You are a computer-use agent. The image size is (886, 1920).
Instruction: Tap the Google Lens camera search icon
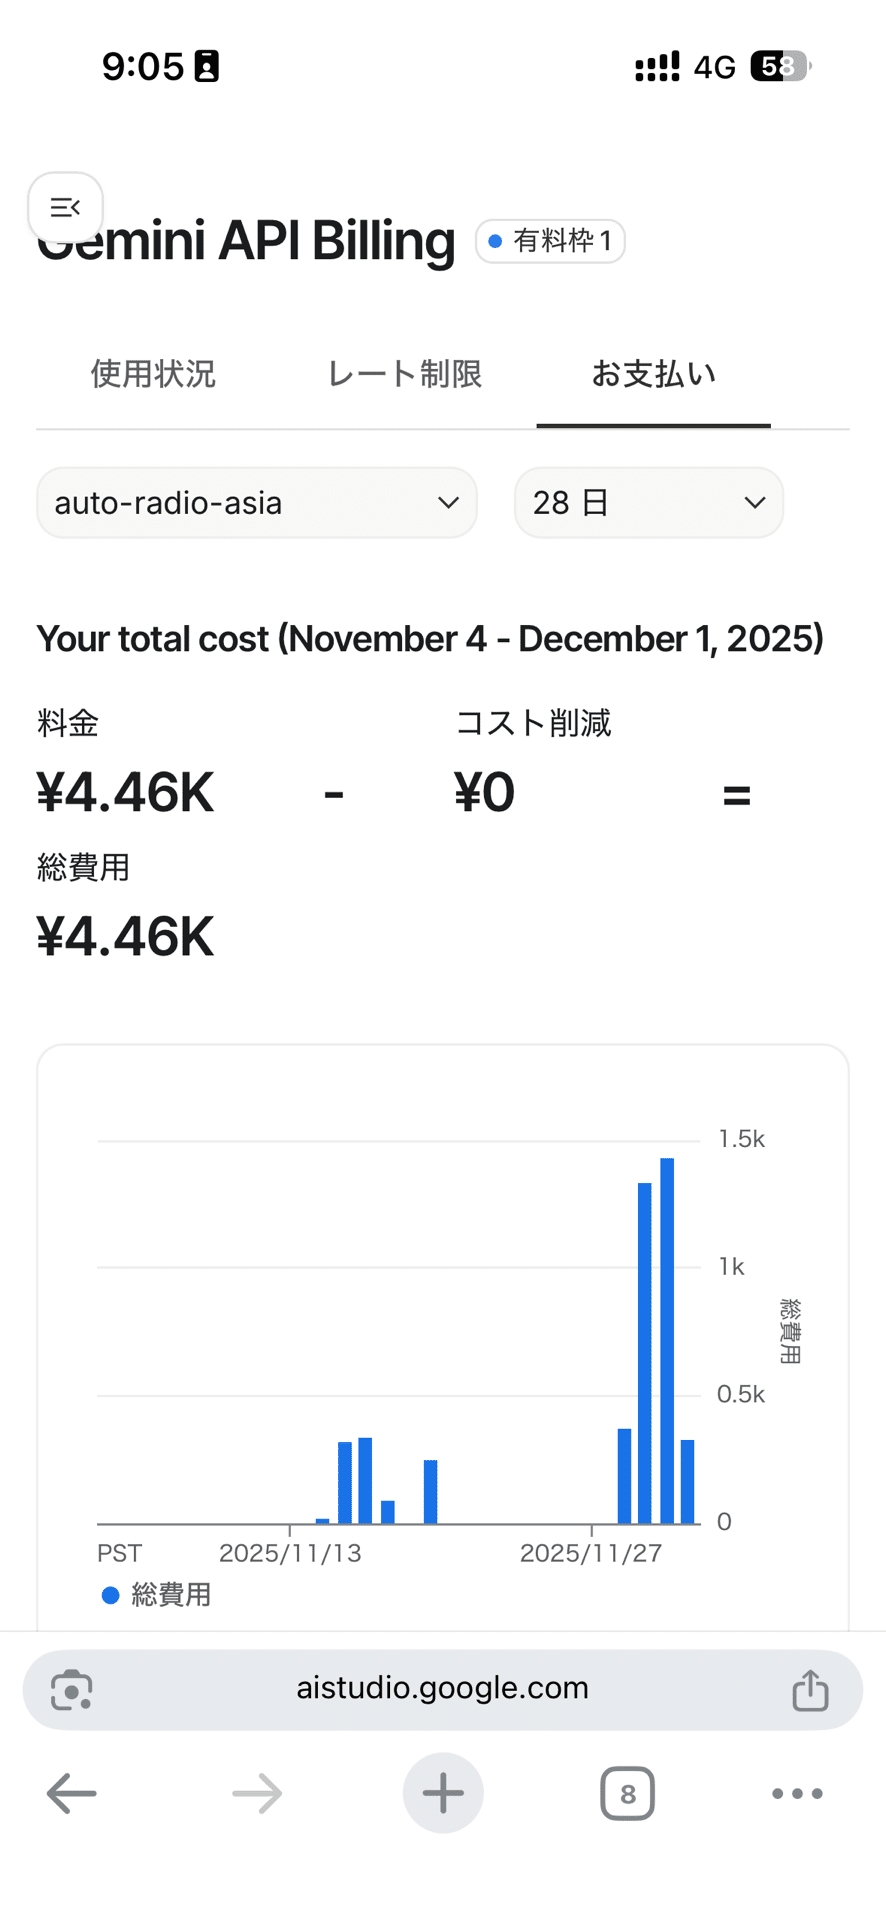point(72,1690)
